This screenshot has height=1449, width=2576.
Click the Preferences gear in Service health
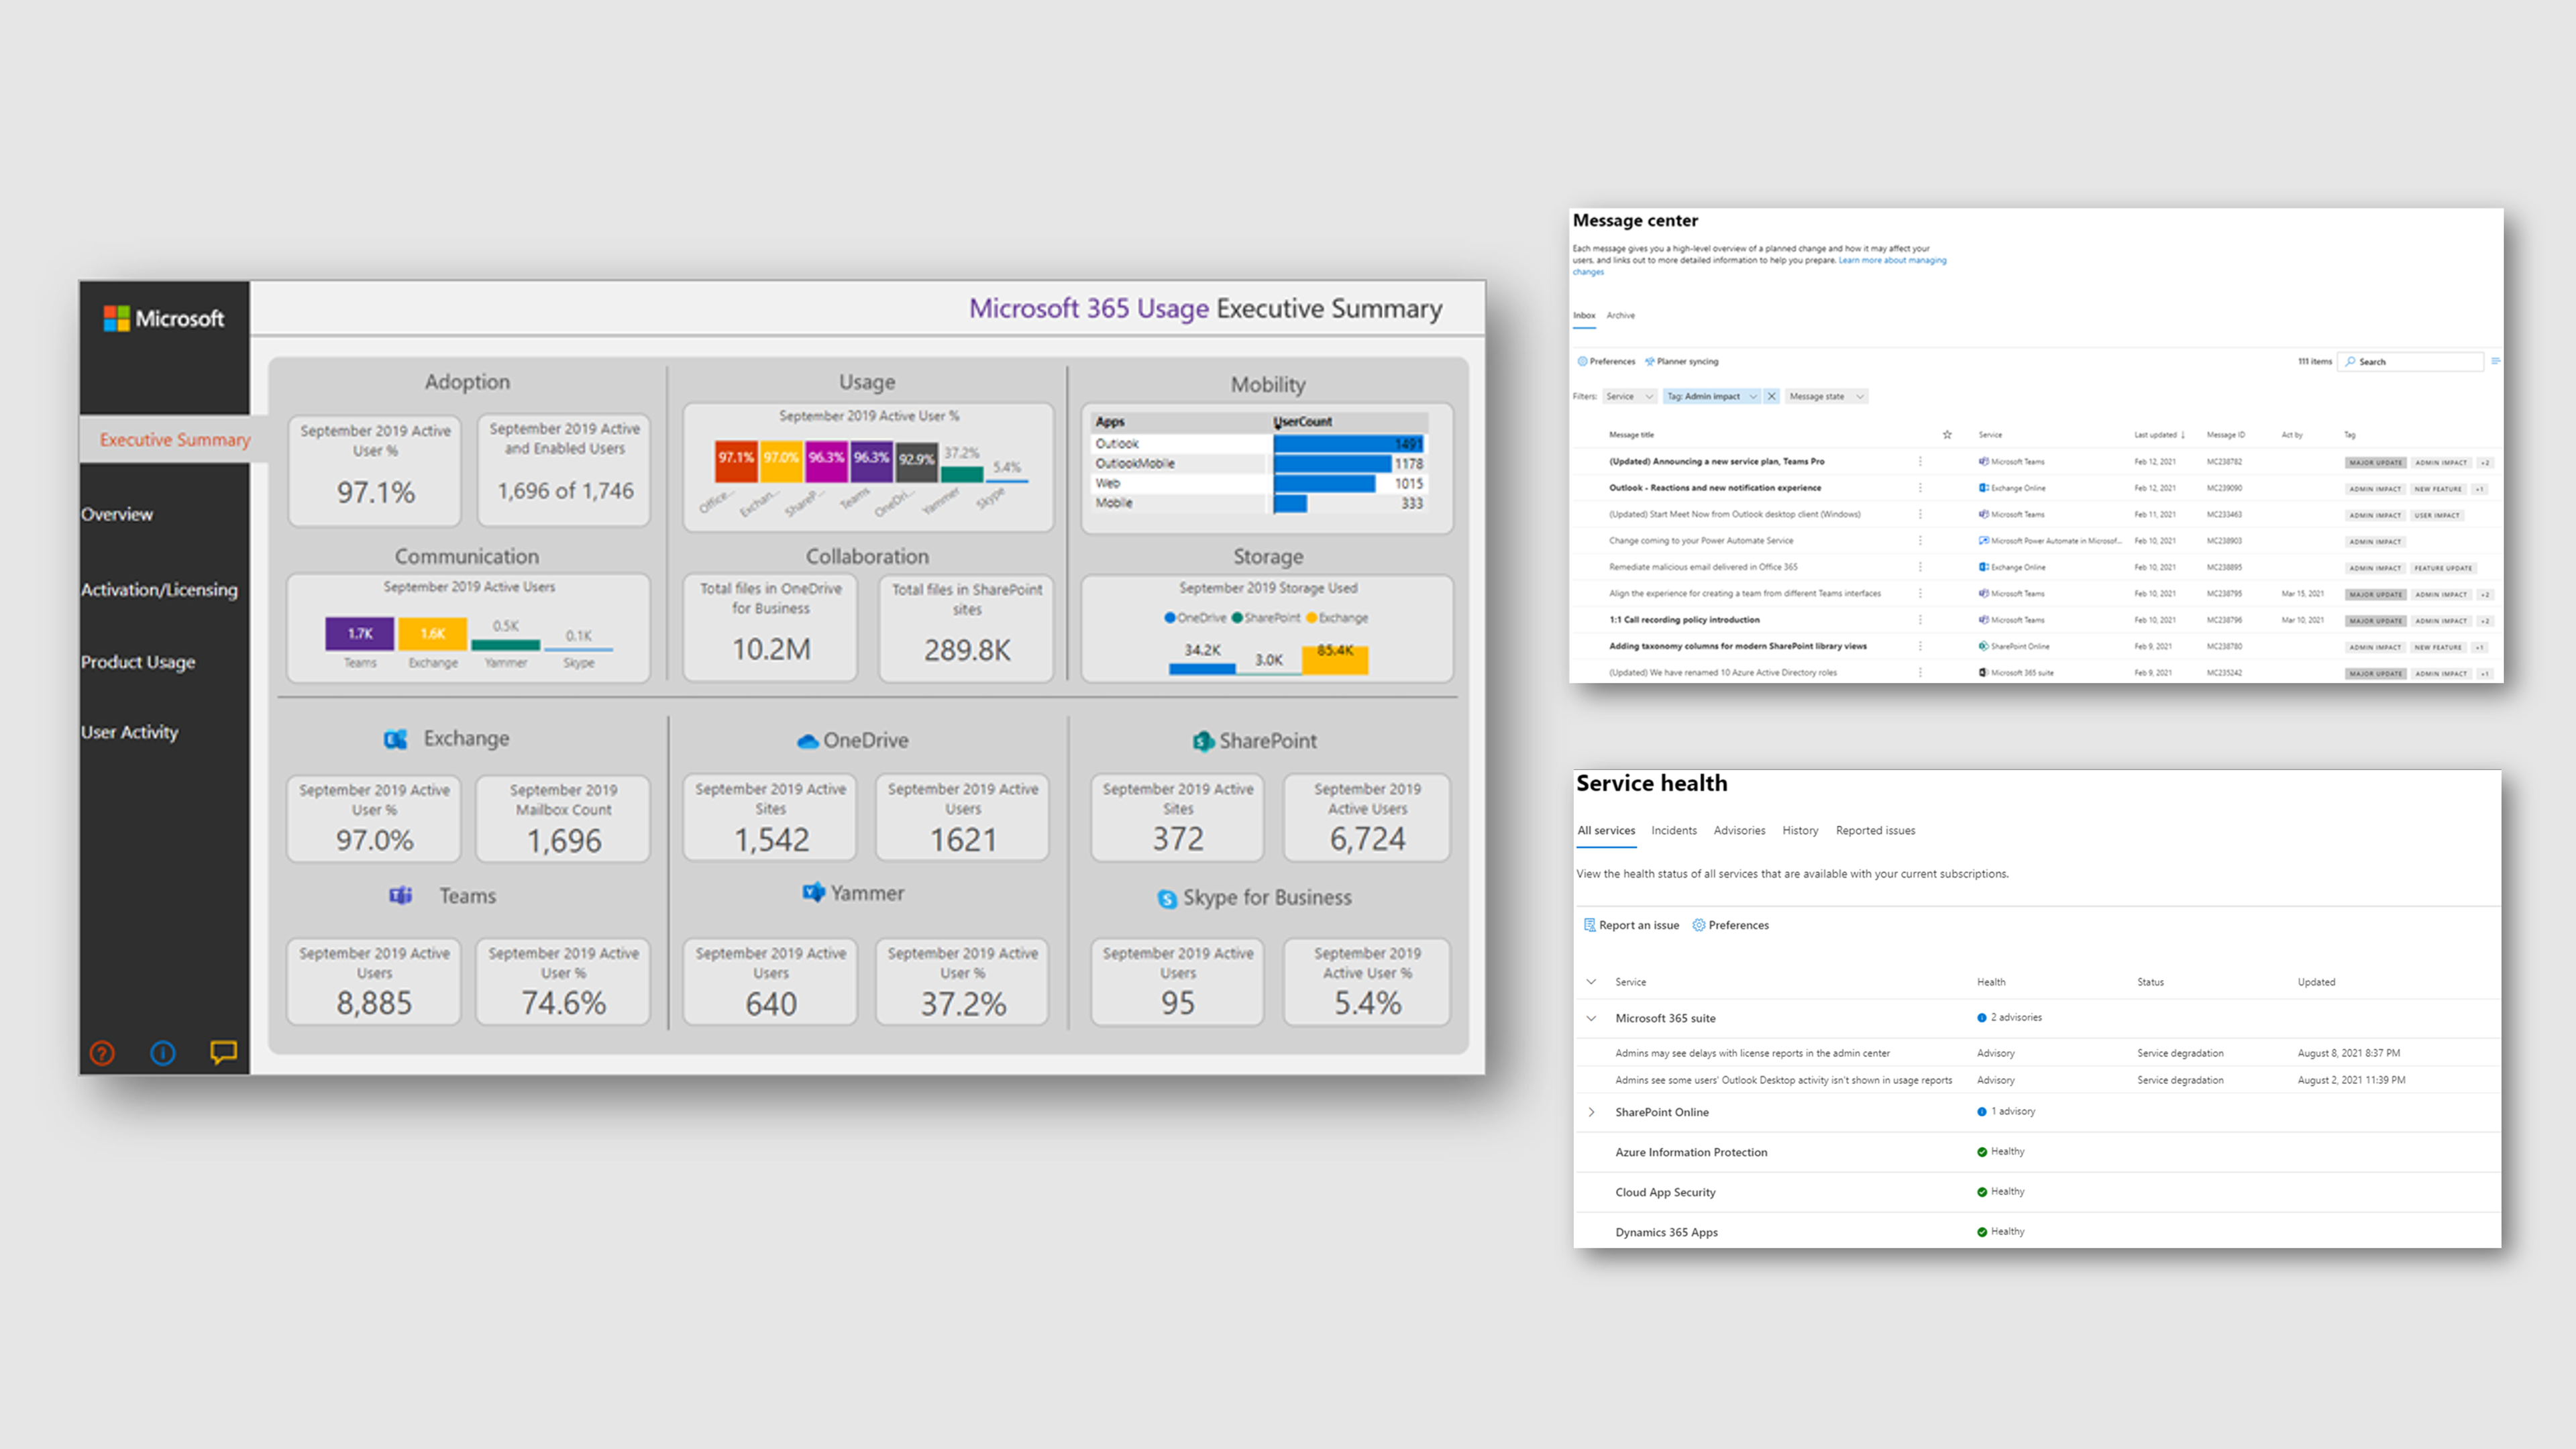click(x=1698, y=925)
